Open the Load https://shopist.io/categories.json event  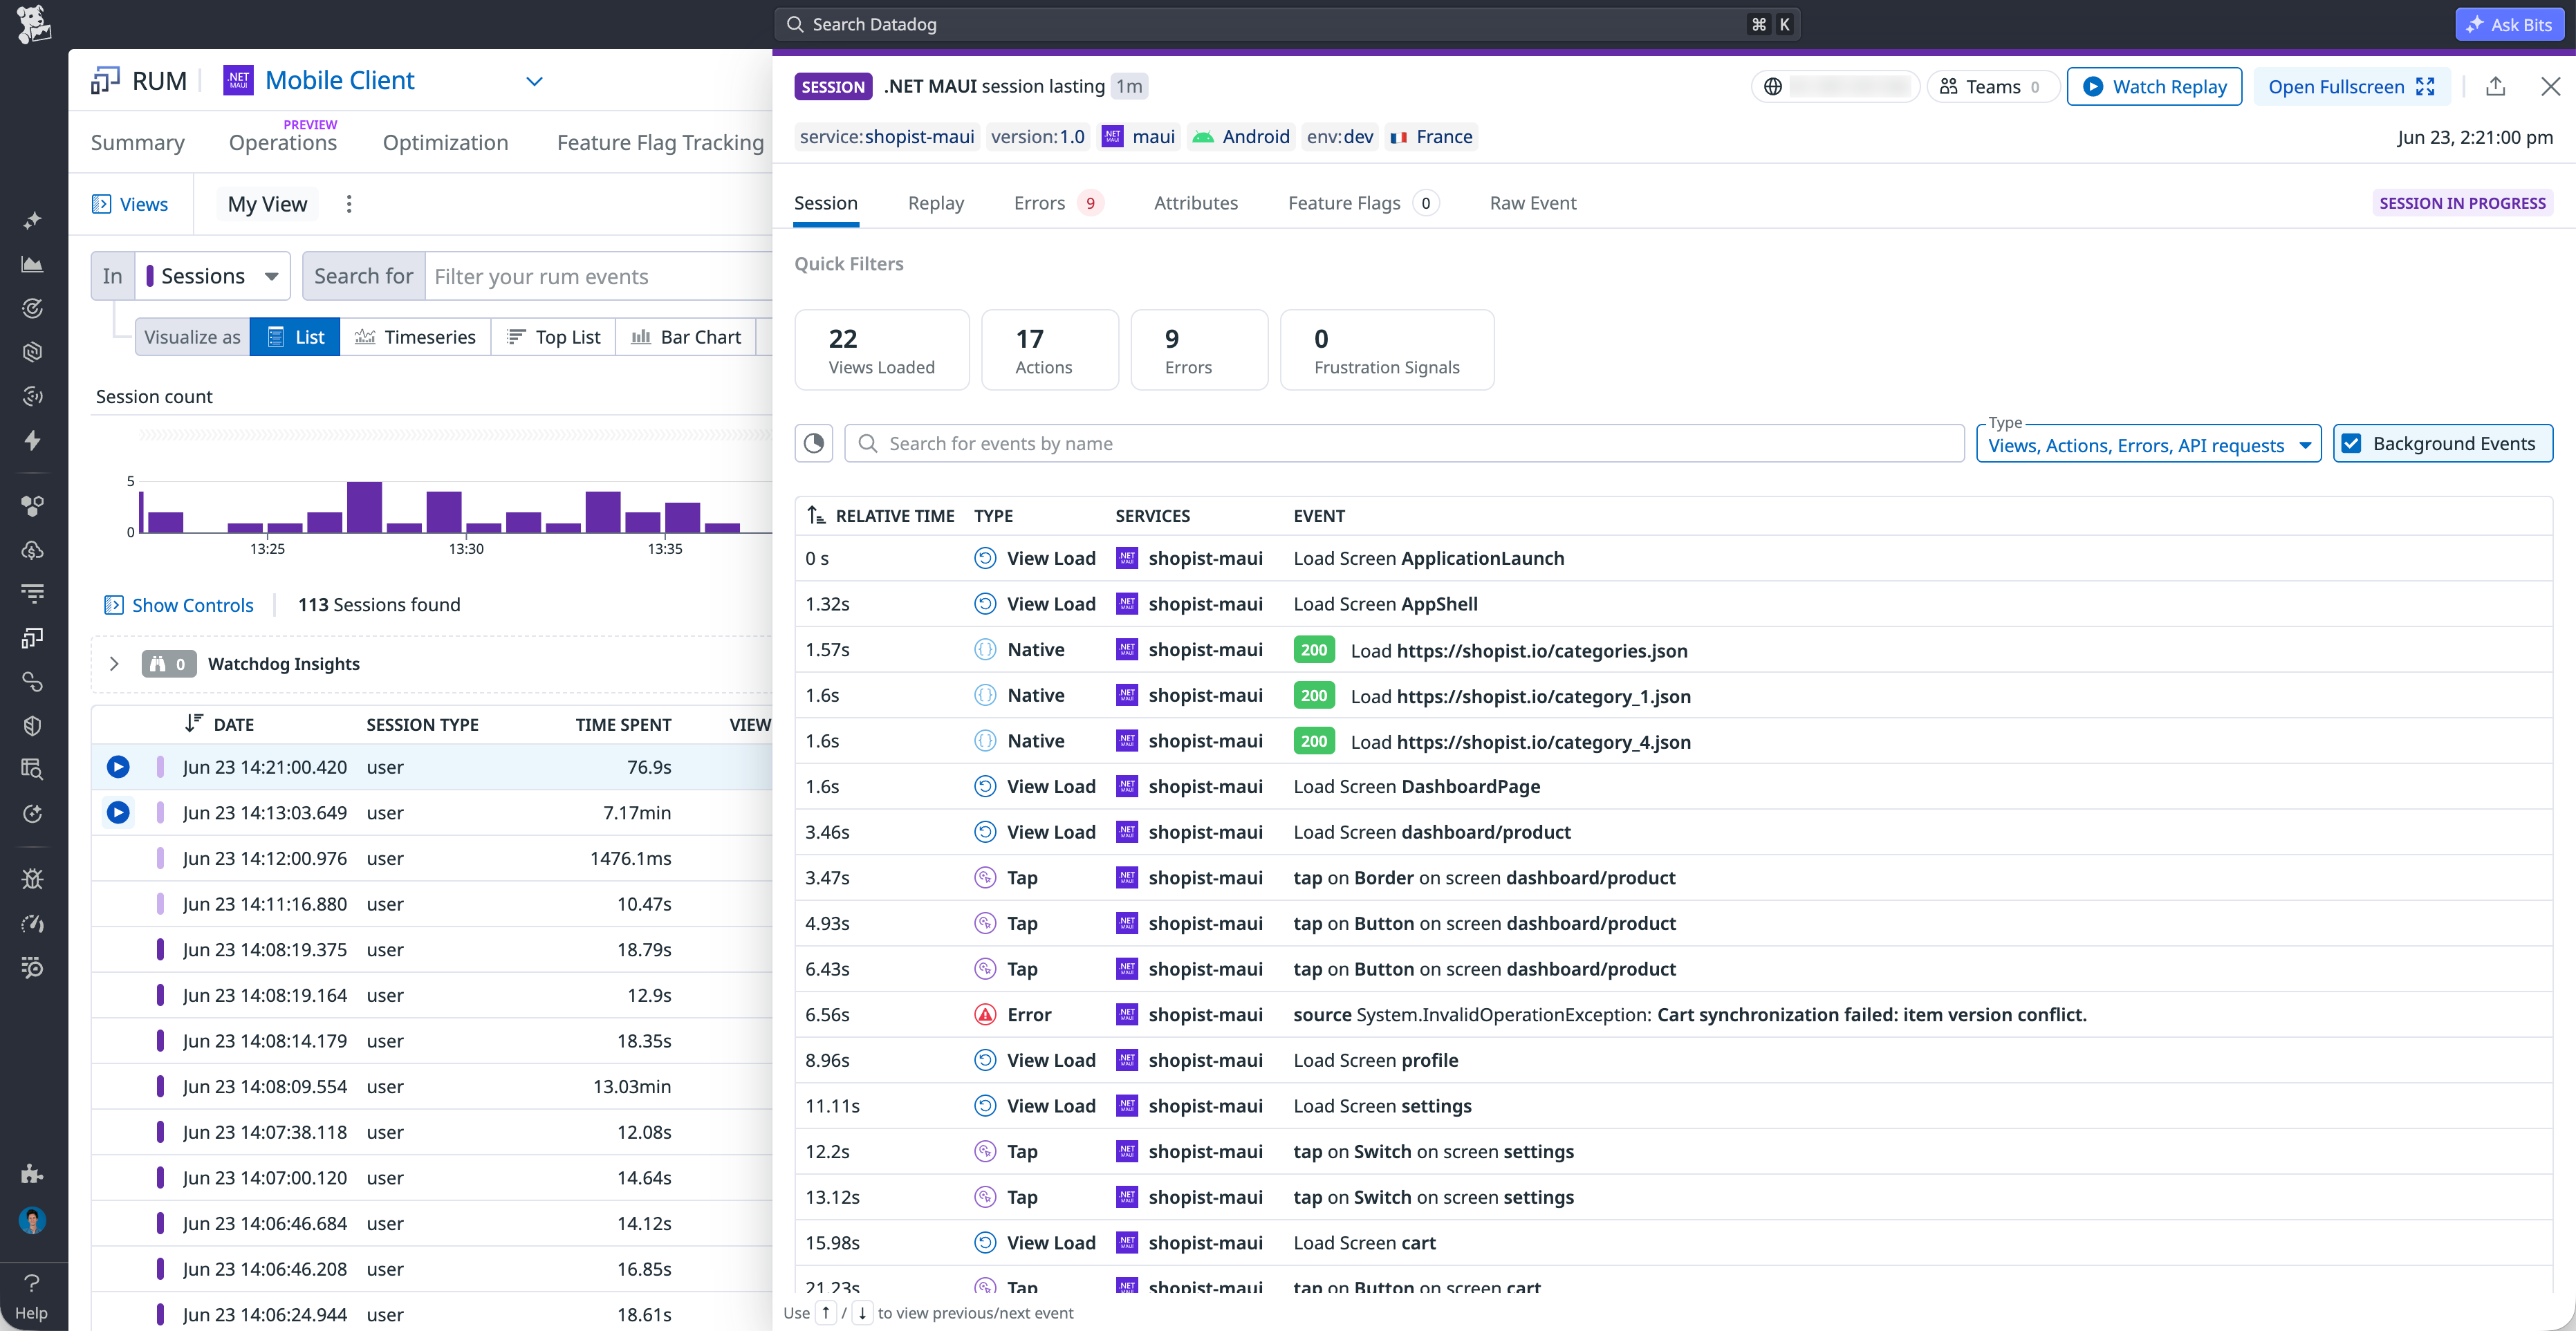[x=1674, y=650]
